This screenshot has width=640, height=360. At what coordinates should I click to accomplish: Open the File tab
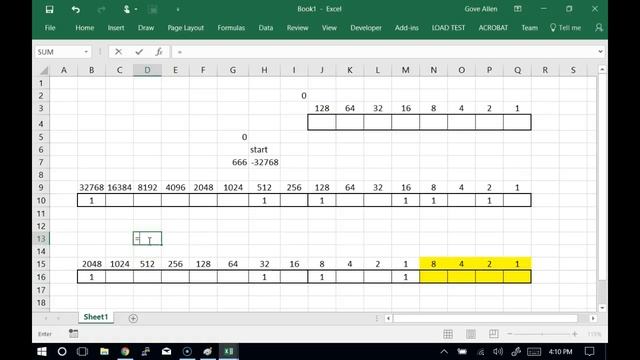(x=50, y=28)
